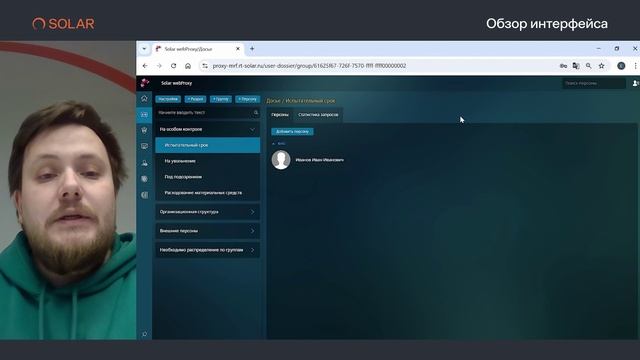Expand the Внешние персоны section

[x=252, y=231]
